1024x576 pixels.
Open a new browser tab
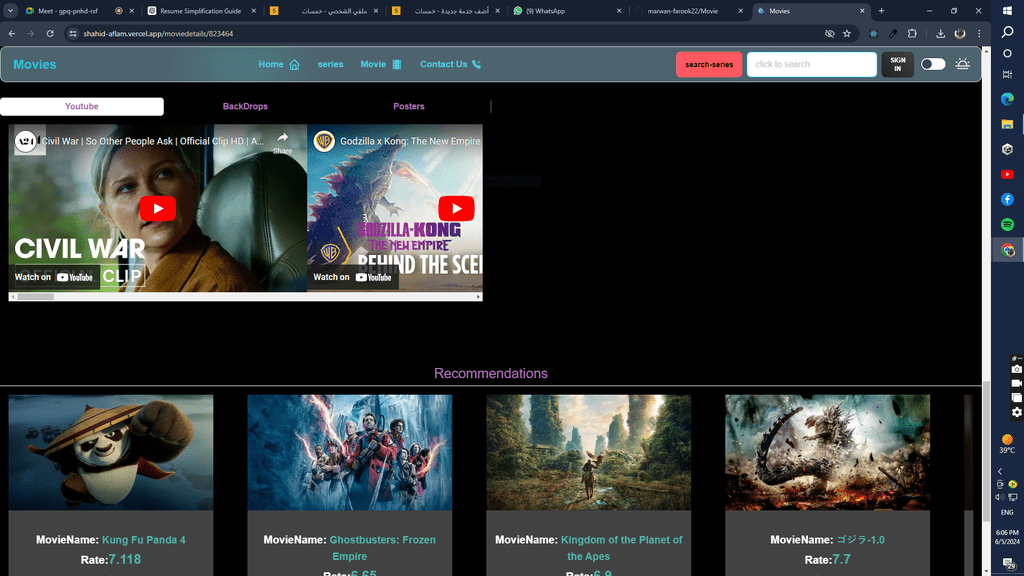881,10
